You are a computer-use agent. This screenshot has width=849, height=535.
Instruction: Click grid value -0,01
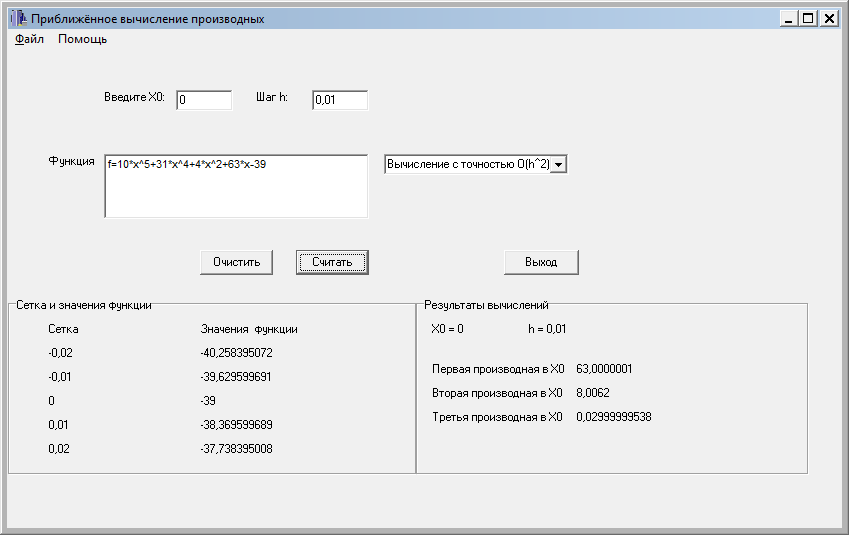point(60,376)
